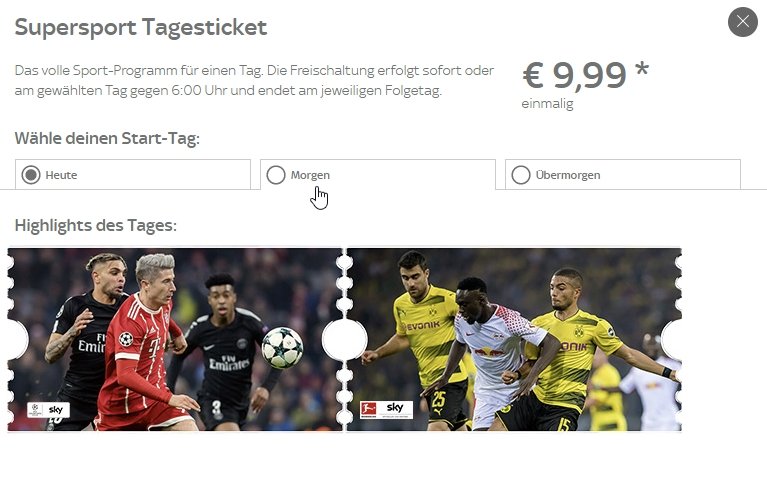
Task: Select the Heute radio button
Action: (x=31, y=175)
